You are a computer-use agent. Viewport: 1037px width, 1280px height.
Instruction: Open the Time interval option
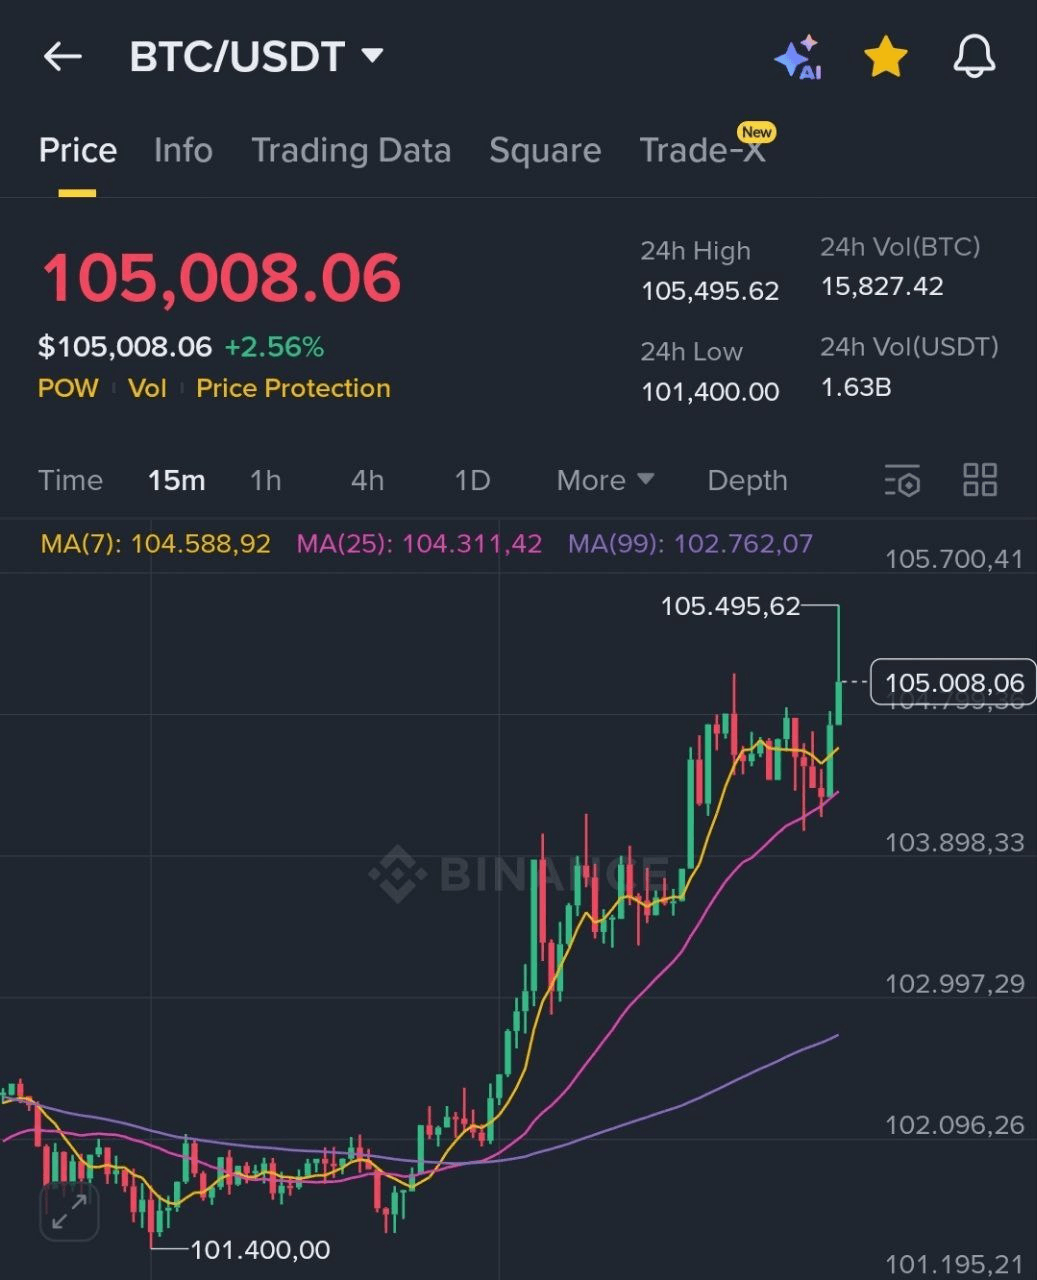(x=70, y=481)
